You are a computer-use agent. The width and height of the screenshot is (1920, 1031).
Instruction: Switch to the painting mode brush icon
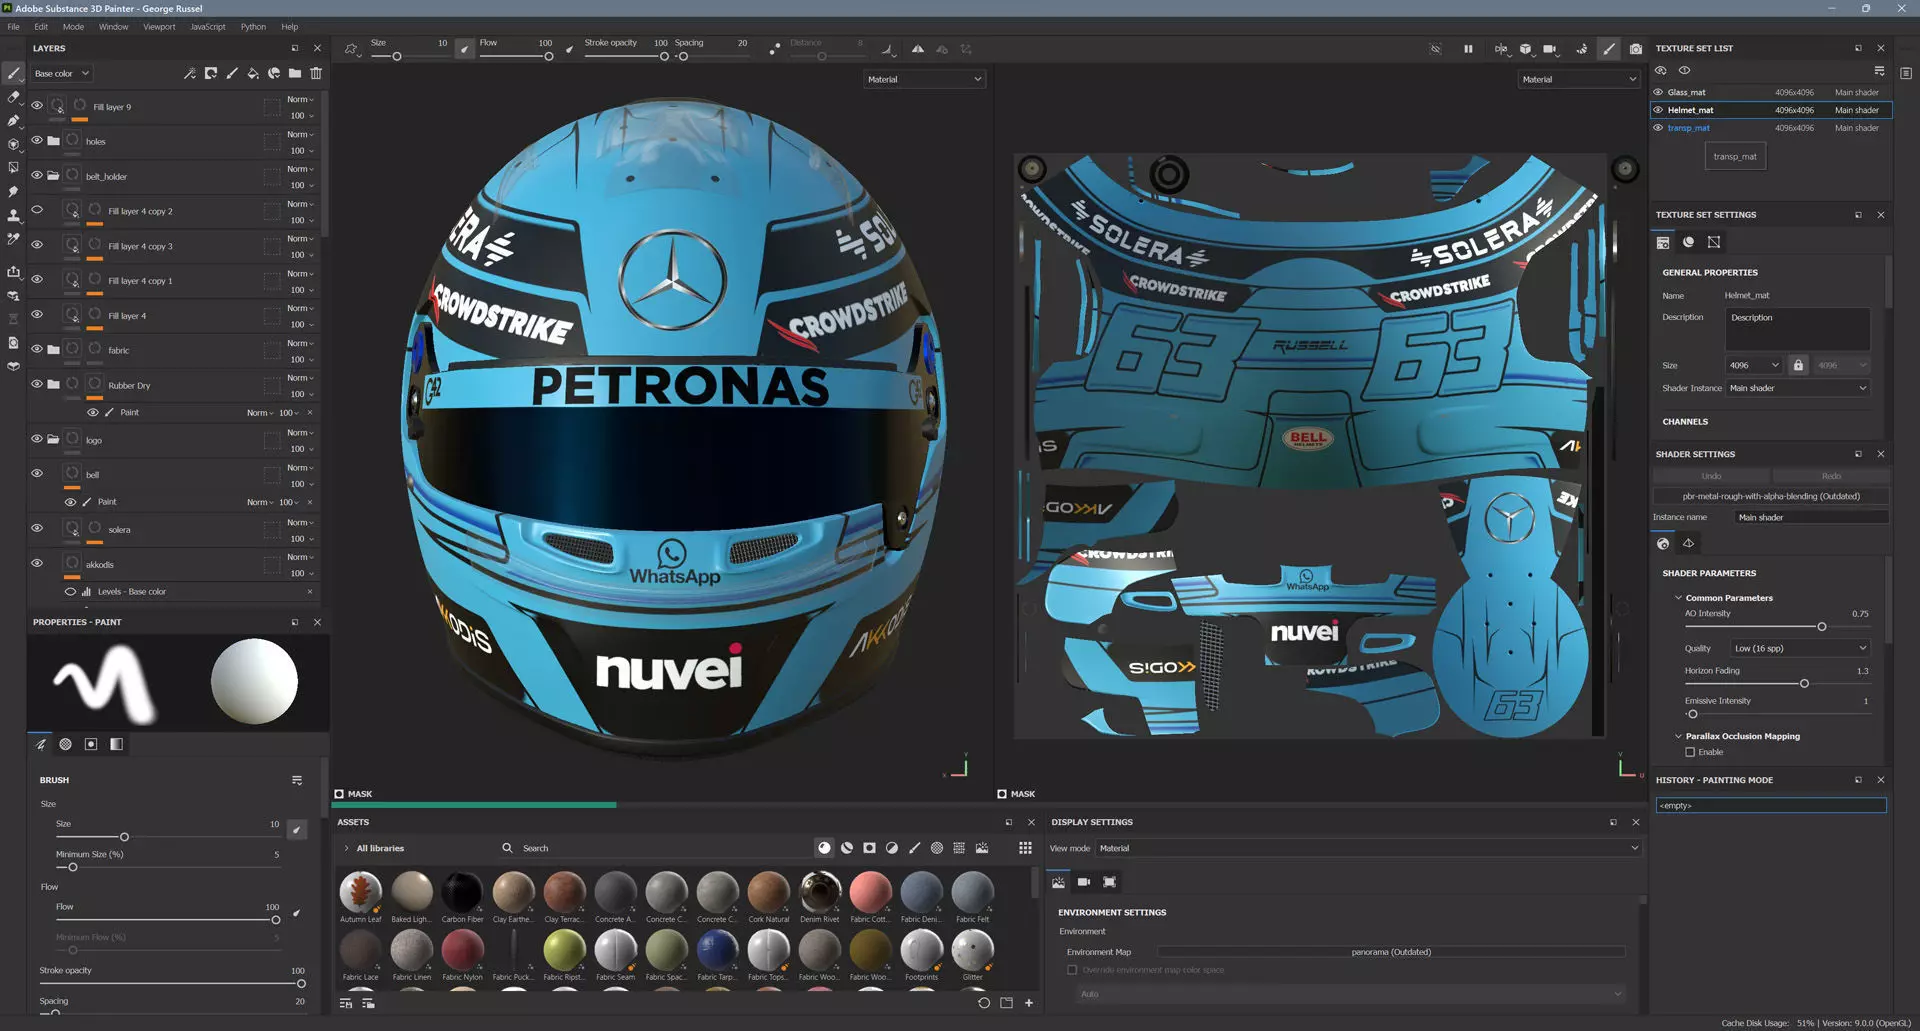pos(1608,49)
